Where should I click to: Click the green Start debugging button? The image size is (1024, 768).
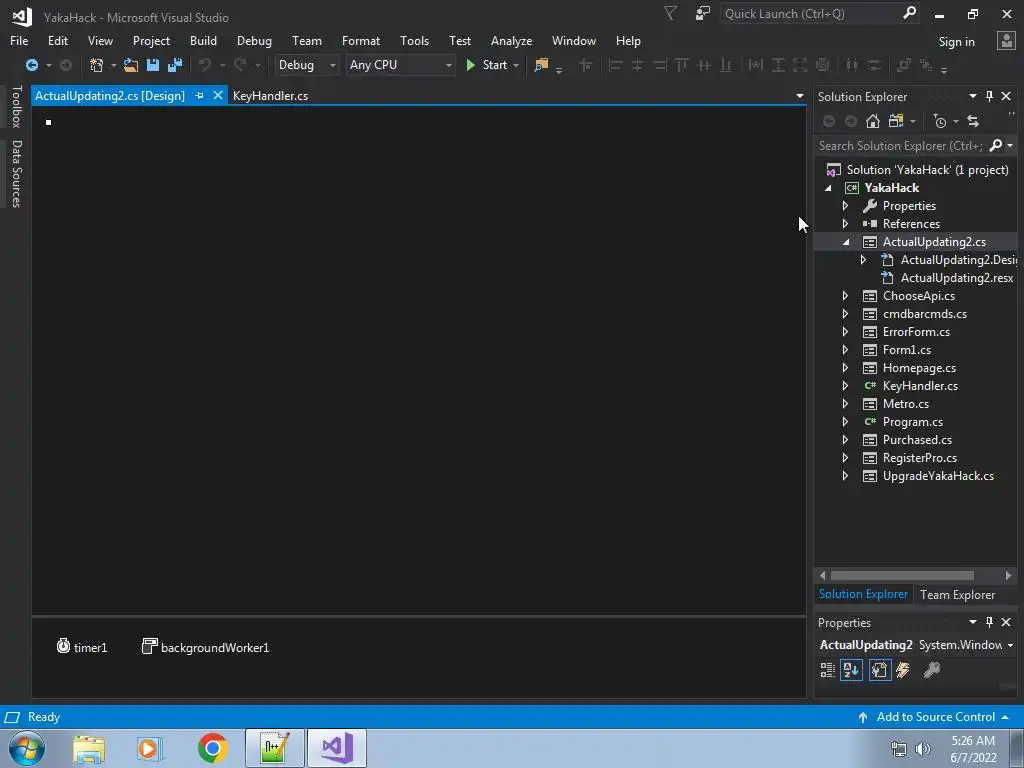point(487,65)
